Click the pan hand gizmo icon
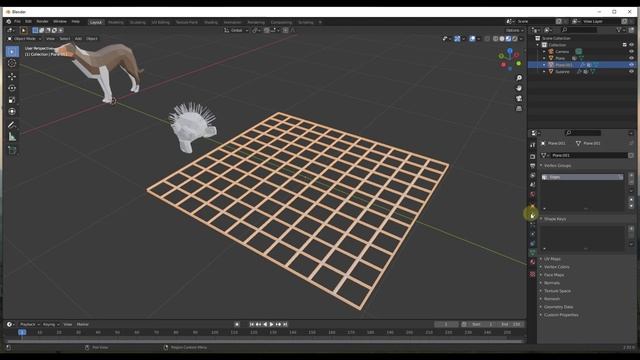 pyautogui.click(x=519, y=88)
